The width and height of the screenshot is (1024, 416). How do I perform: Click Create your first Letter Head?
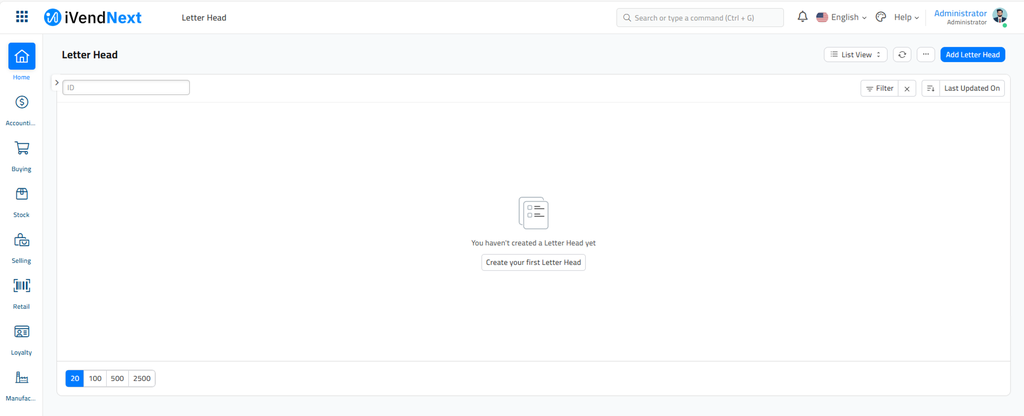(x=533, y=262)
